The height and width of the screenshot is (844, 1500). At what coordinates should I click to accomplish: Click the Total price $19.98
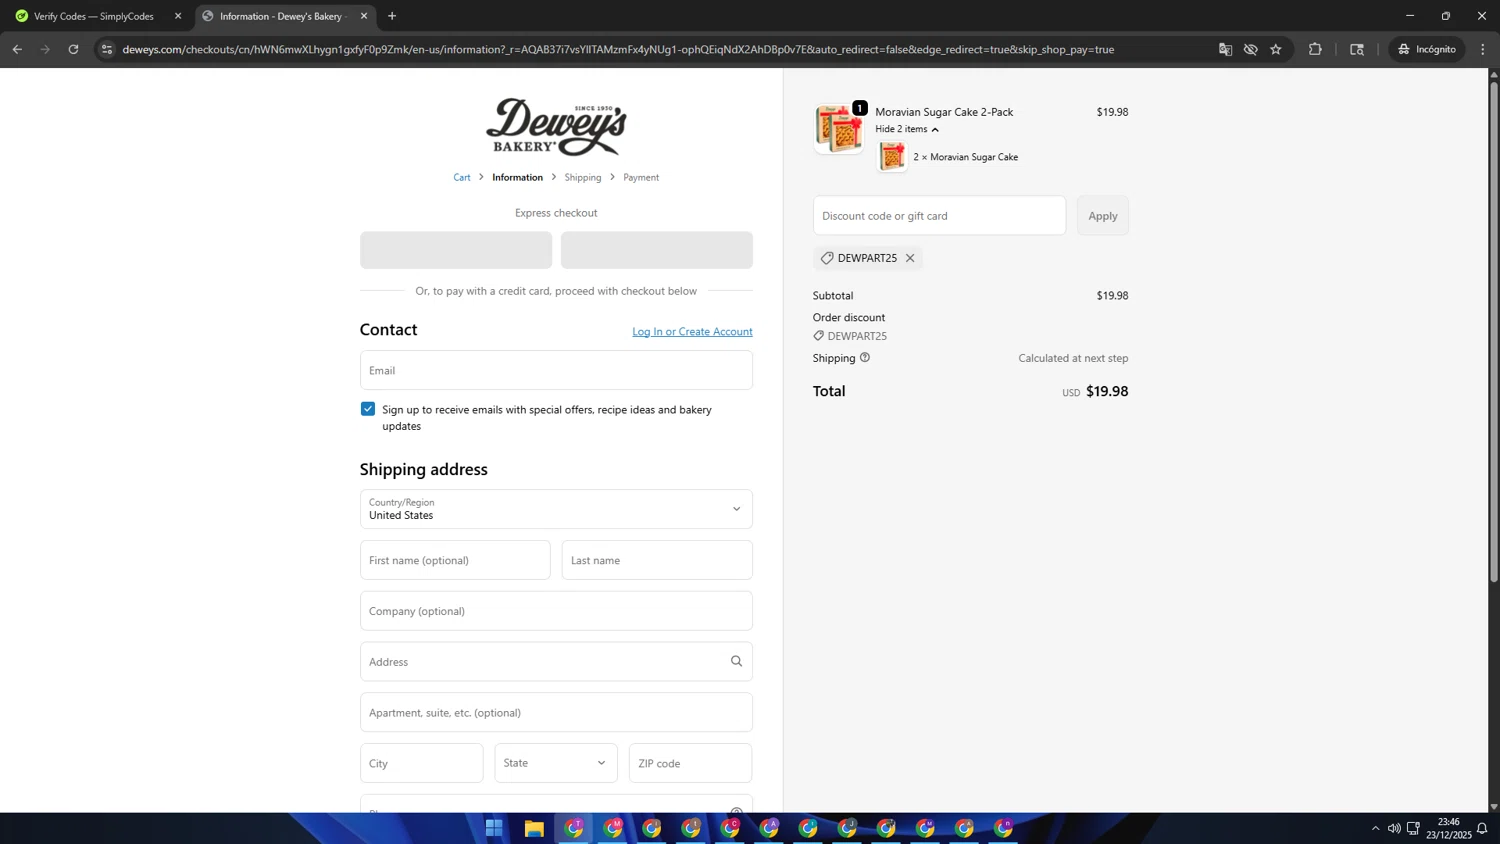pyautogui.click(x=1107, y=391)
